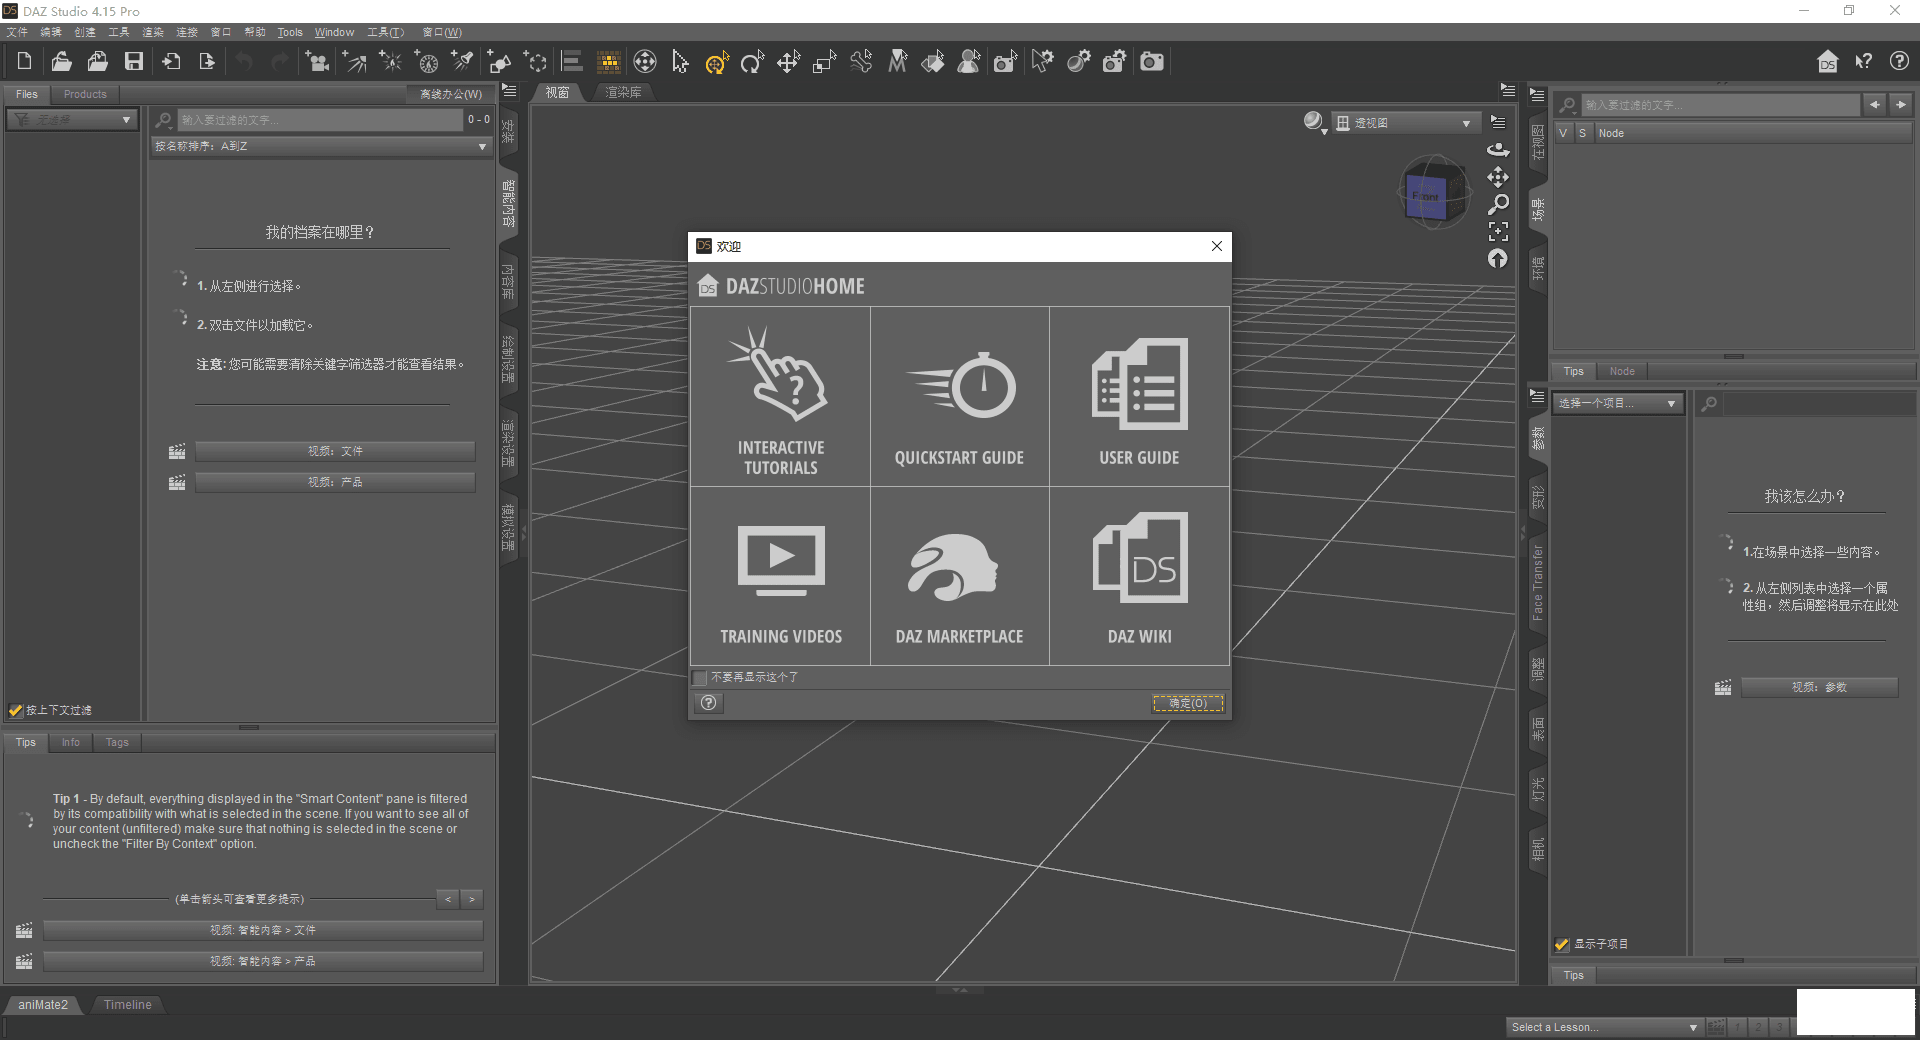Open the Training Videos tile
The image size is (1920, 1040).
click(x=780, y=576)
